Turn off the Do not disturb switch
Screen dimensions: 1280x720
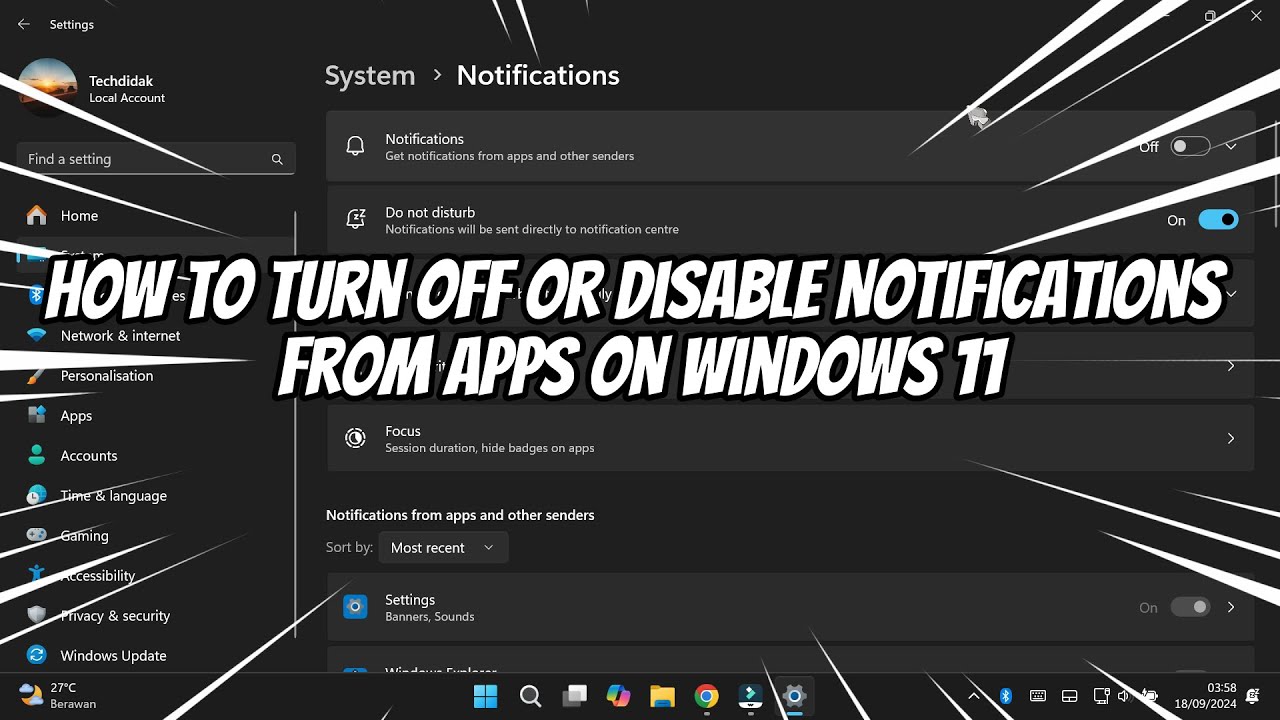pos(1218,220)
